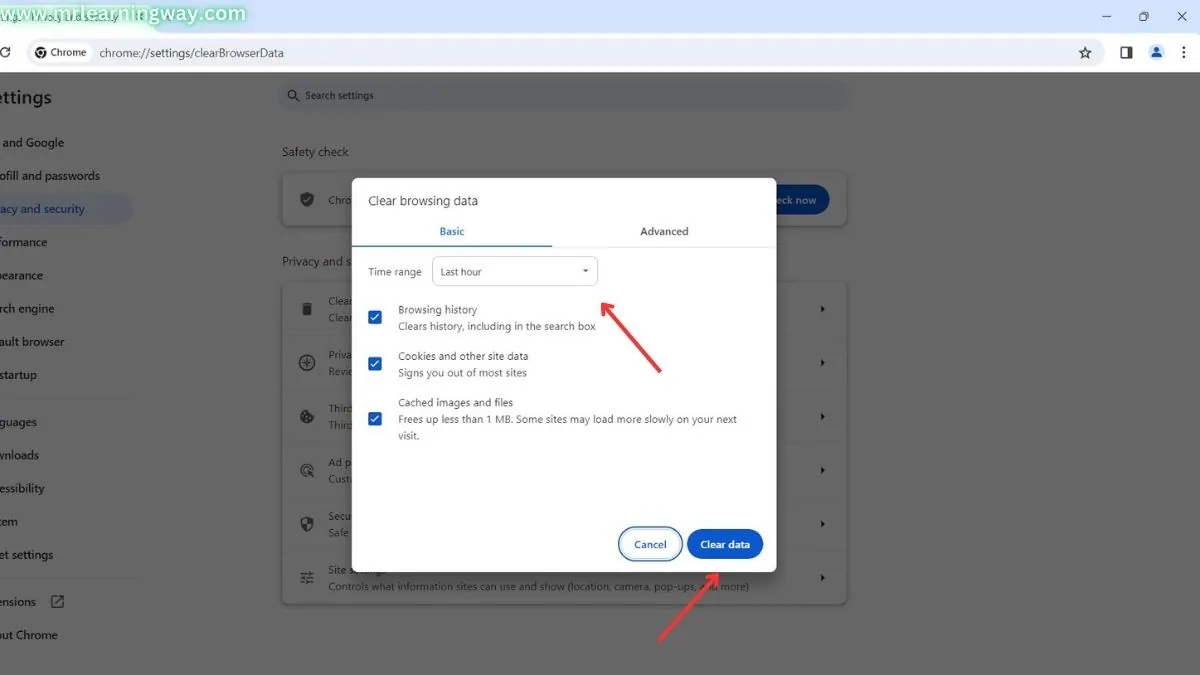Click the Site settings sliders icon
The image size is (1200, 675).
pos(307,577)
